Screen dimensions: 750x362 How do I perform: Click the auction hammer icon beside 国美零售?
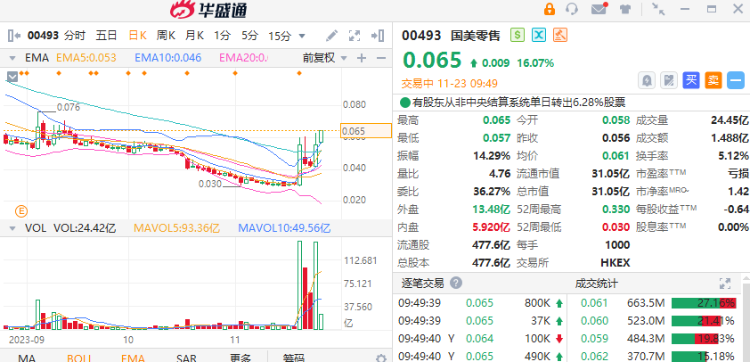(560, 35)
